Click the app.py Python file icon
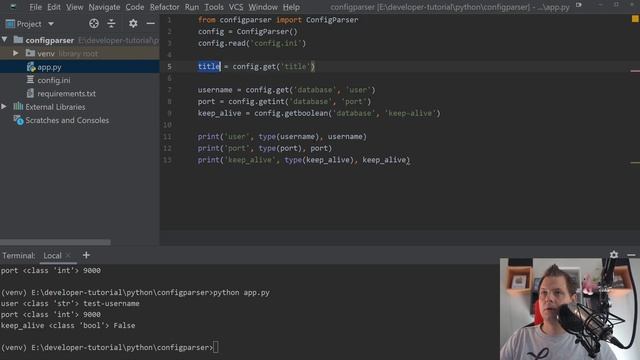This screenshot has width=640, height=360. click(31, 67)
